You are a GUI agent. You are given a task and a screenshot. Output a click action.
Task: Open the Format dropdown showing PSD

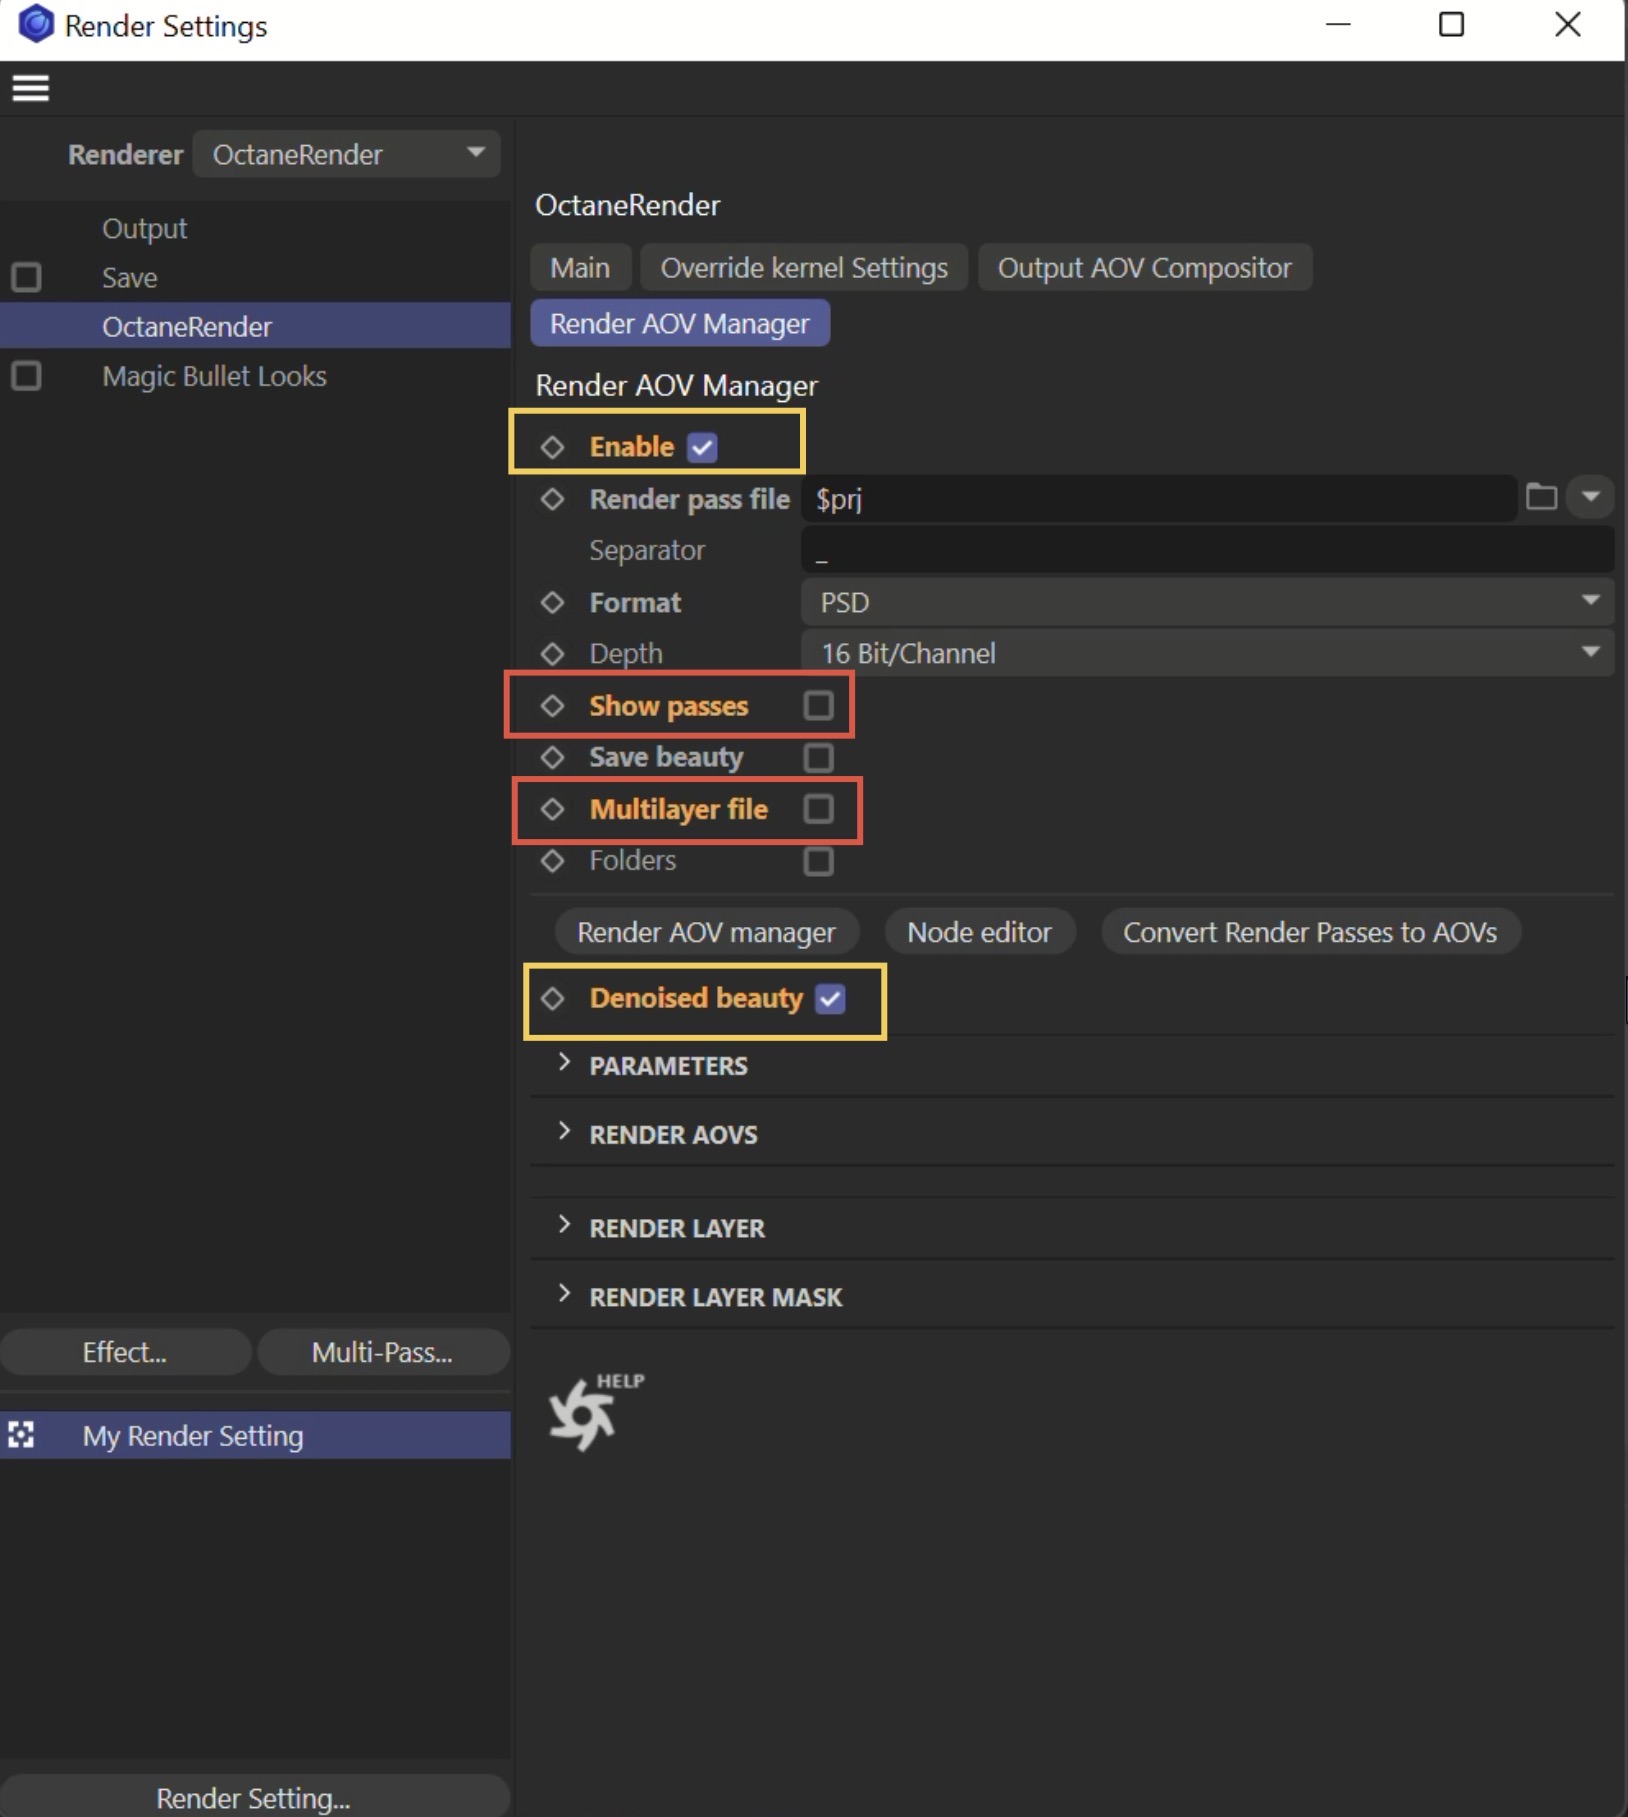click(1207, 602)
